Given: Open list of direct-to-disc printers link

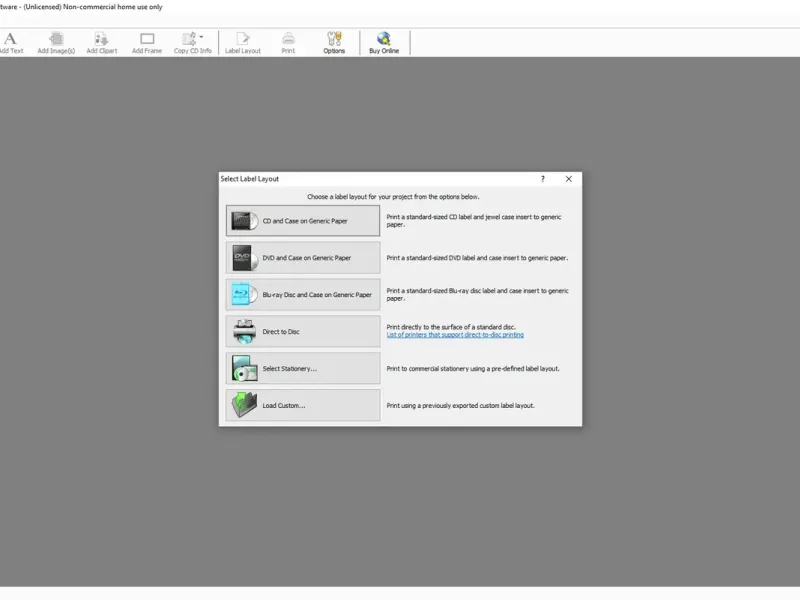Looking at the screenshot, I should [x=455, y=335].
